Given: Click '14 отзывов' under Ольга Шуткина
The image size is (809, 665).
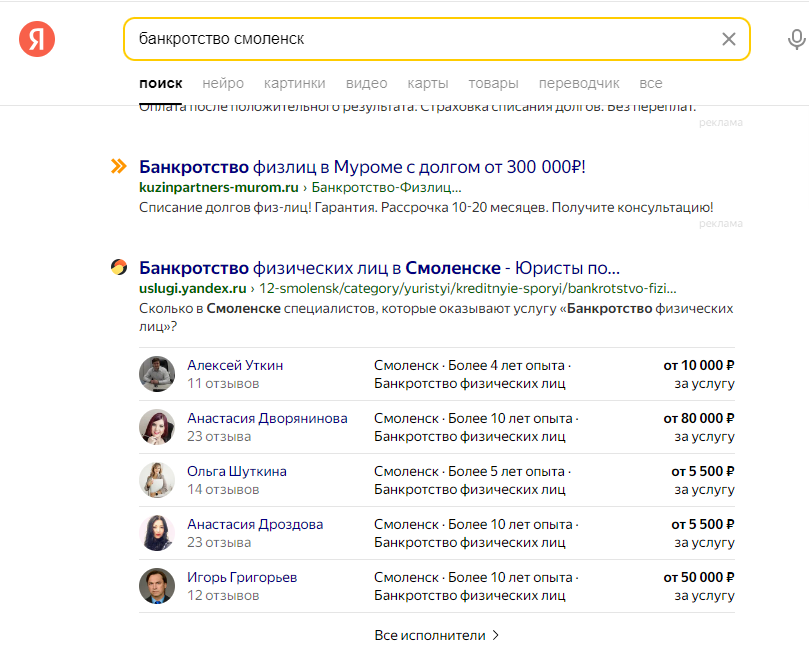Looking at the screenshot, I should click(223, 490).
